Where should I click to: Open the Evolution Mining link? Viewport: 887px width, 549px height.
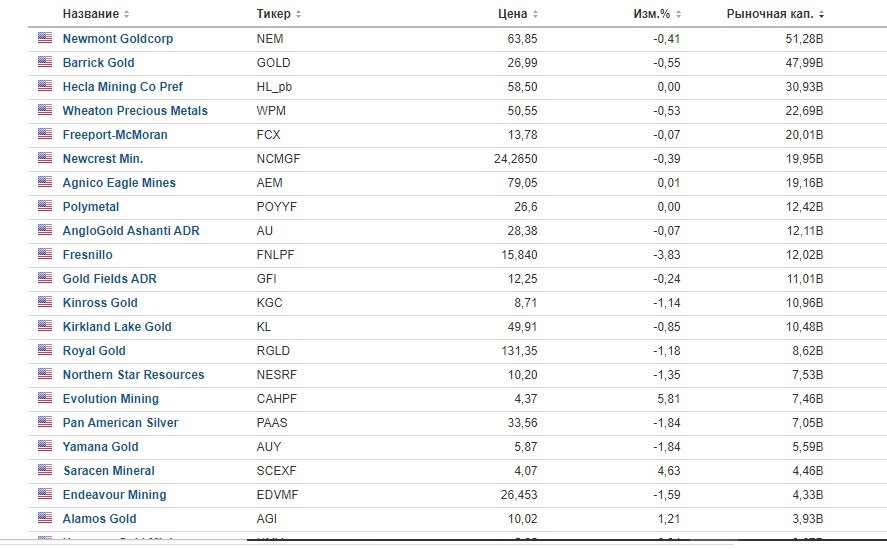[x=111, y=398]
